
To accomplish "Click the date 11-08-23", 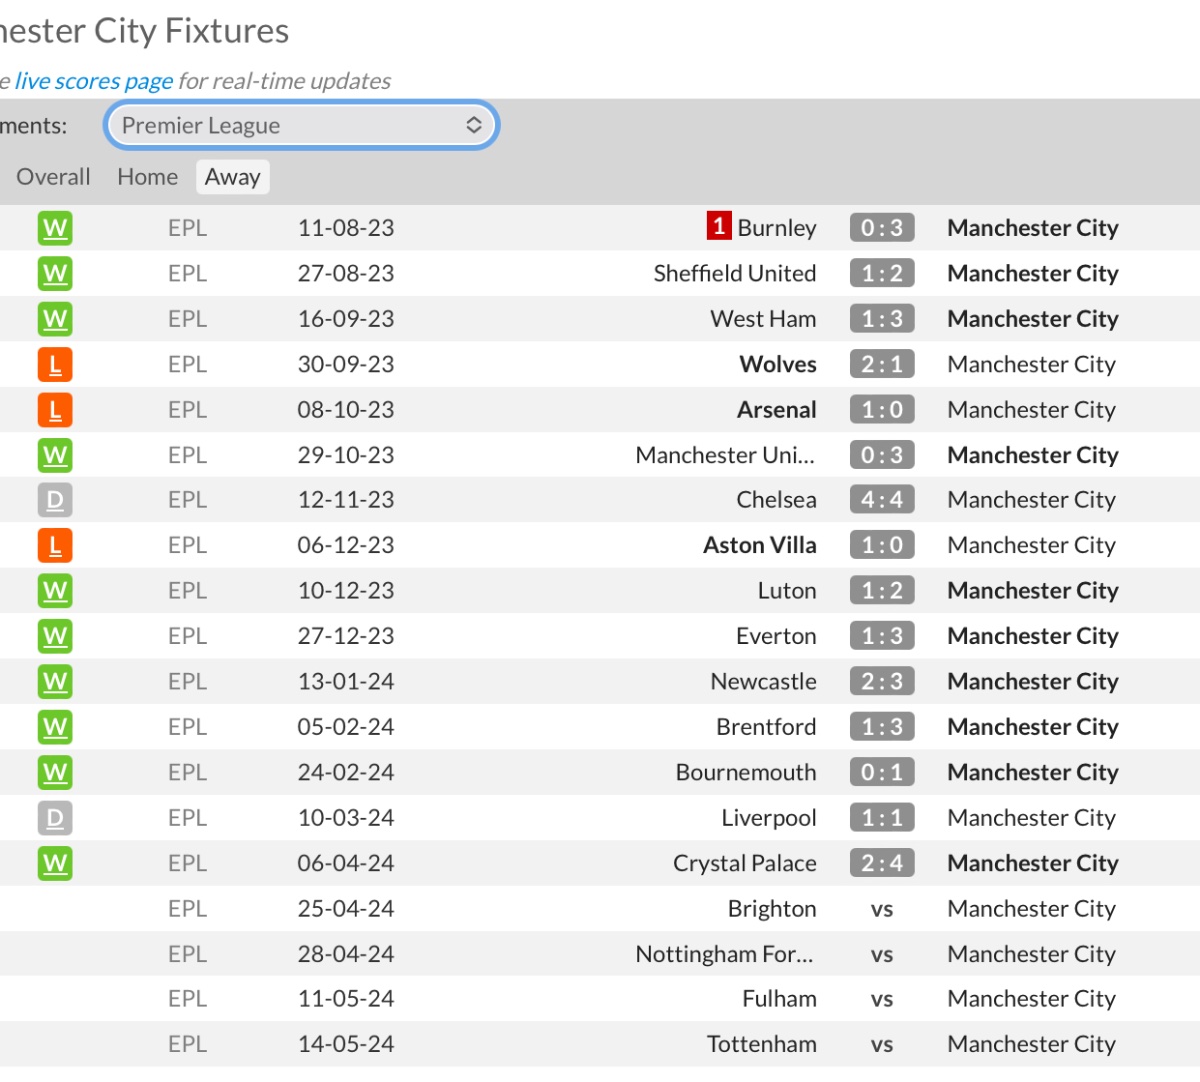I will tap(346, 228).
